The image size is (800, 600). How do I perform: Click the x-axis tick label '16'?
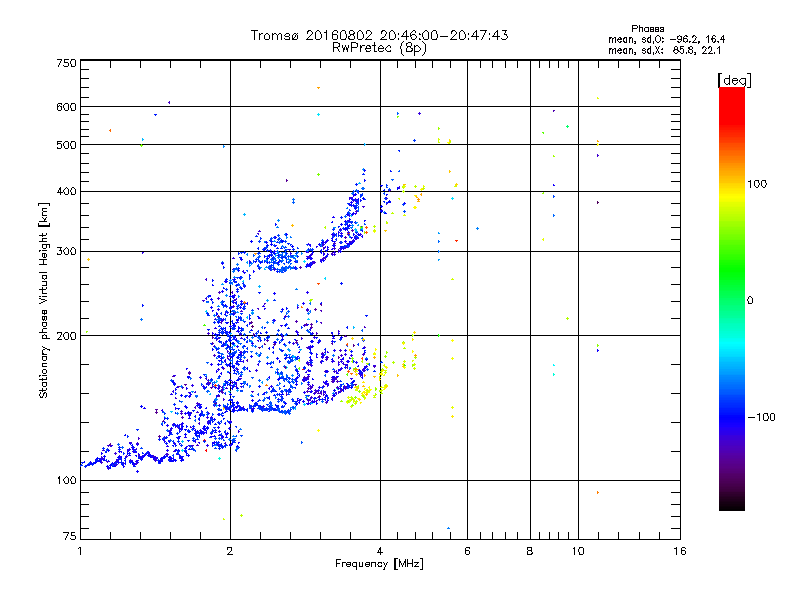pos(680,551)
